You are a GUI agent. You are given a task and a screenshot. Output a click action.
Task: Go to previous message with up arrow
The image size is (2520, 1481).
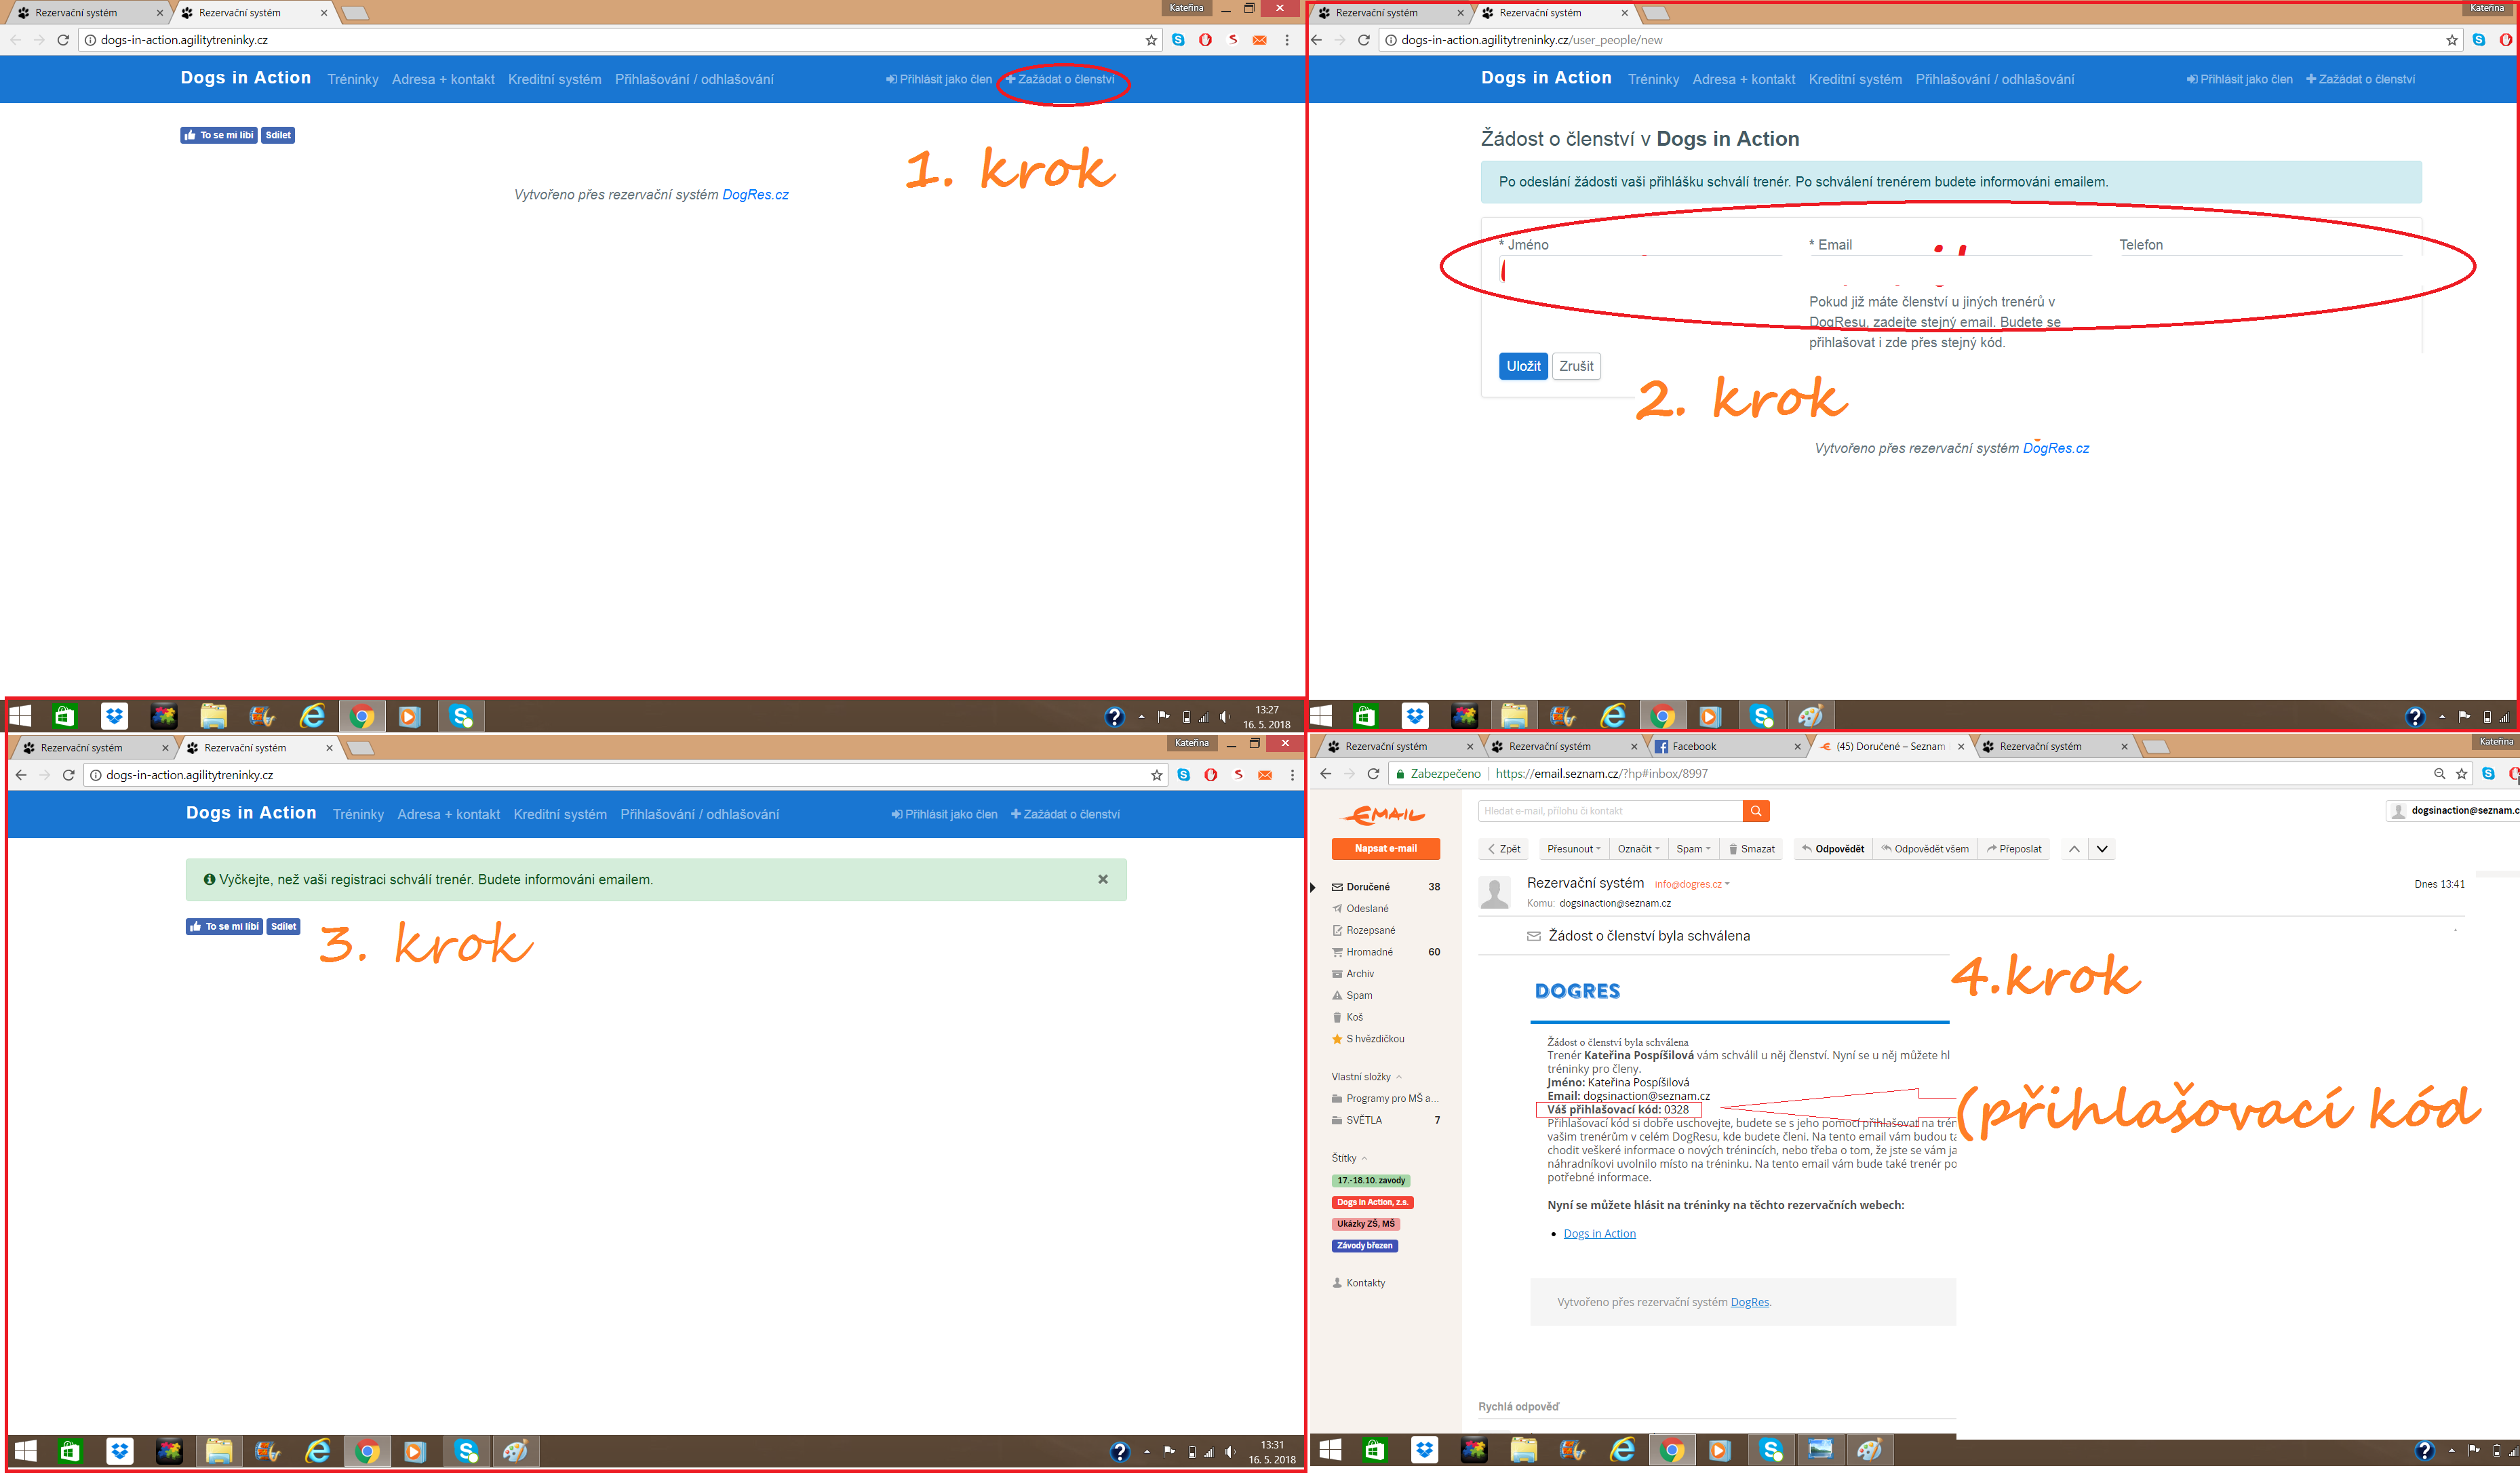coord(2074,849)
